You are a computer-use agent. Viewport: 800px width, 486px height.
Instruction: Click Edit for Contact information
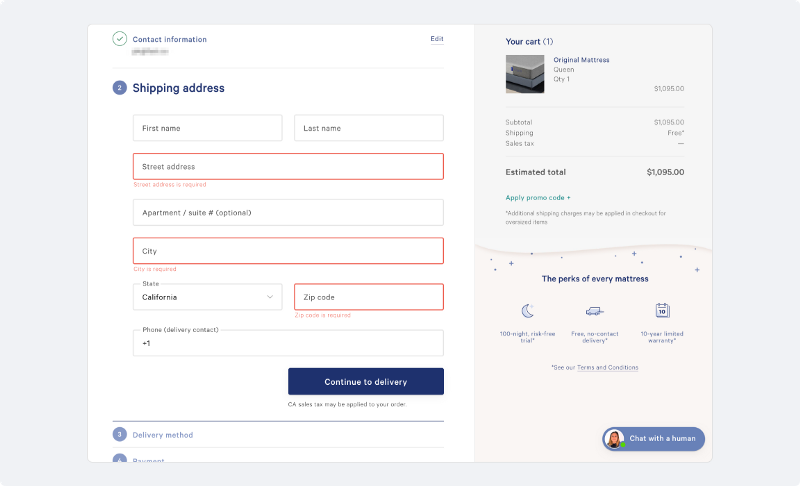click(437, 39)
